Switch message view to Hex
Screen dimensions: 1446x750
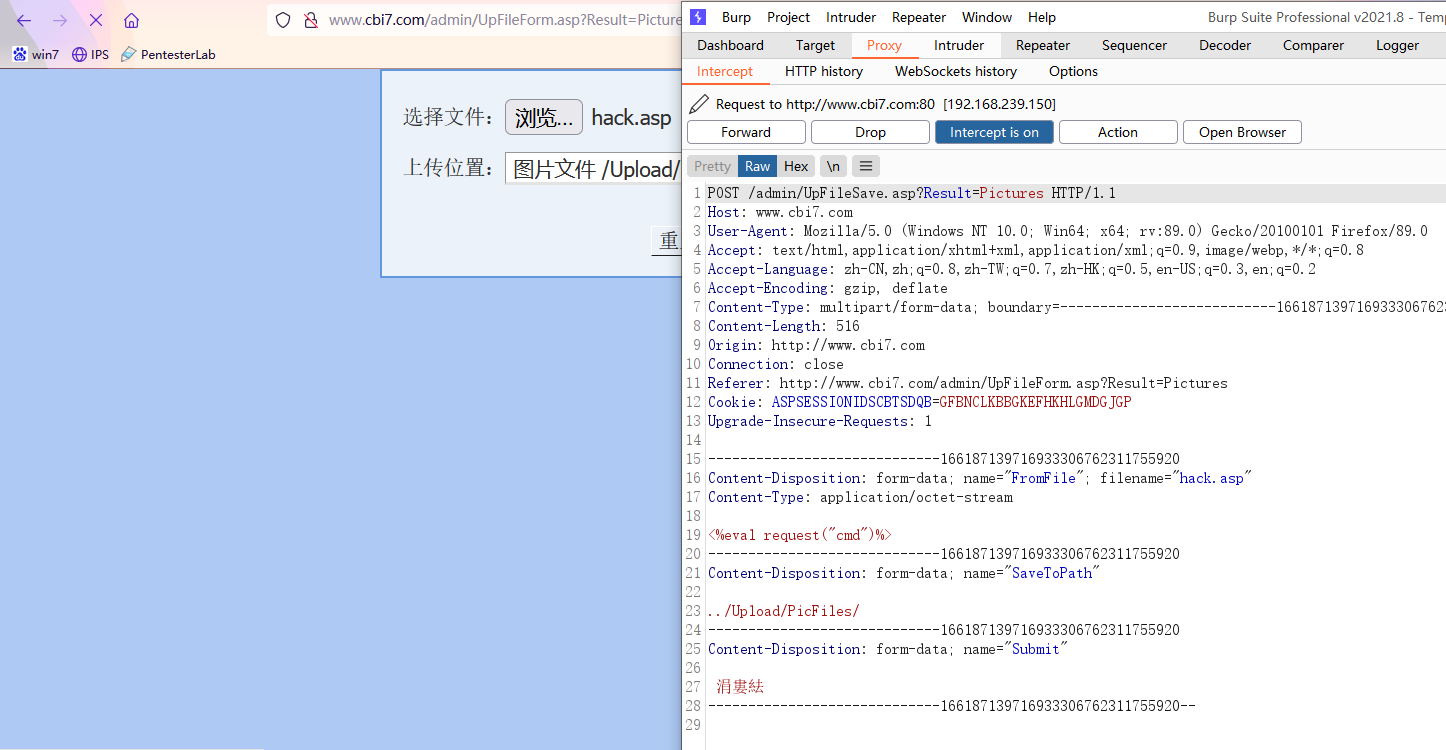pyautogui.click(x=796, y=166)
